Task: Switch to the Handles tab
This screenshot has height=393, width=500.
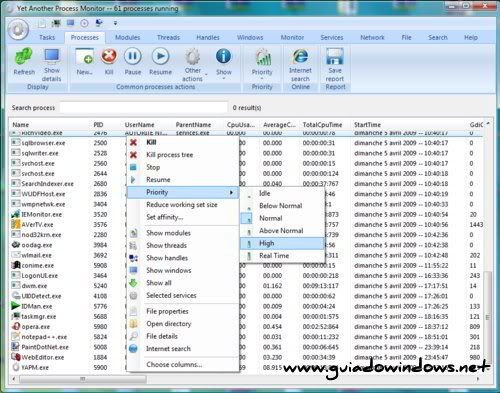Action: pyautogui.click(x=208, y=37)
